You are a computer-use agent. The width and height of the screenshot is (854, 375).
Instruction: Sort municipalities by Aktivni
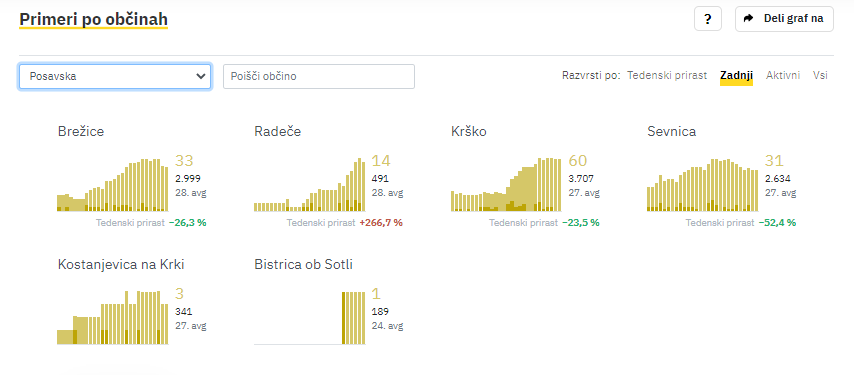pos(783,75)
